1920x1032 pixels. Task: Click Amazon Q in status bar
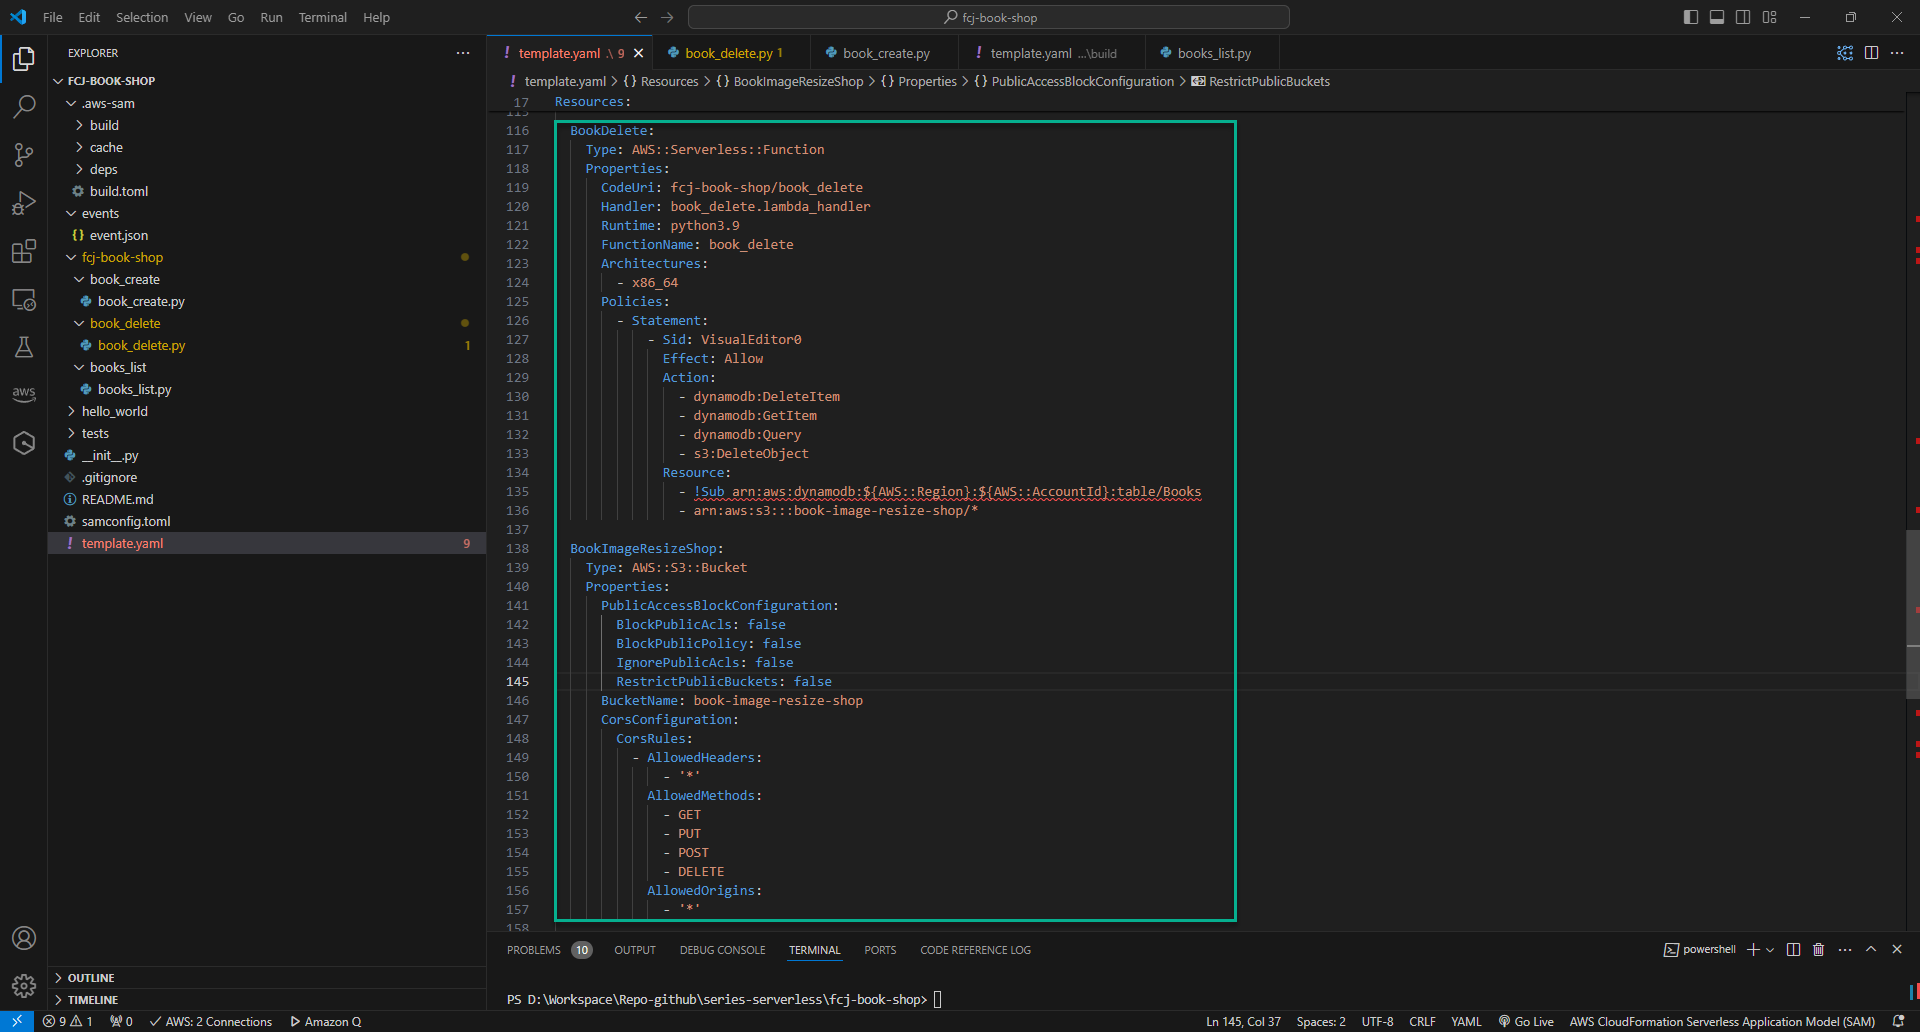coord(325,1021)
